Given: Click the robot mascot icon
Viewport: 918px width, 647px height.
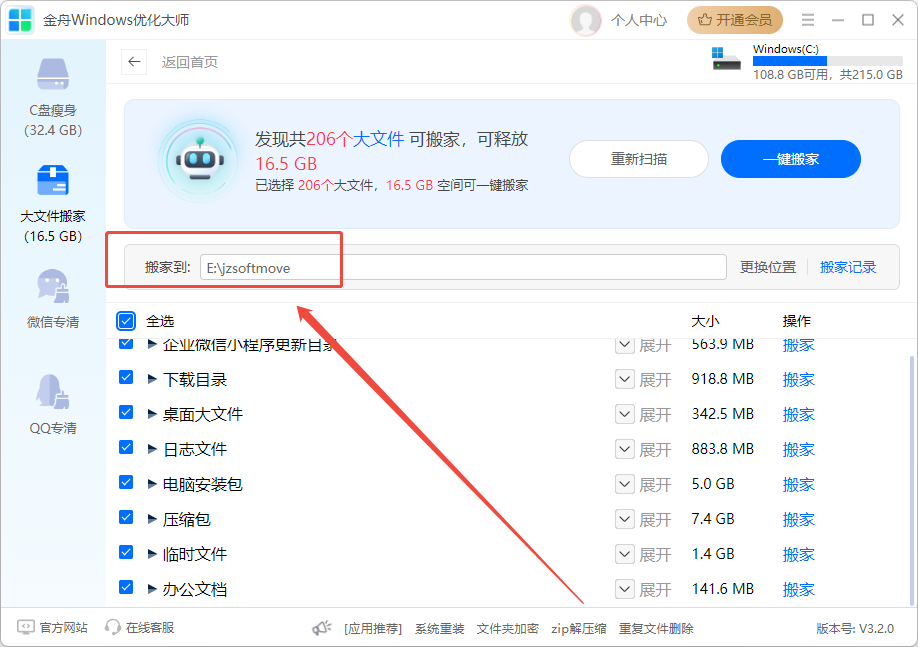Looking at the screenshot, I should (x=200, y=160).
